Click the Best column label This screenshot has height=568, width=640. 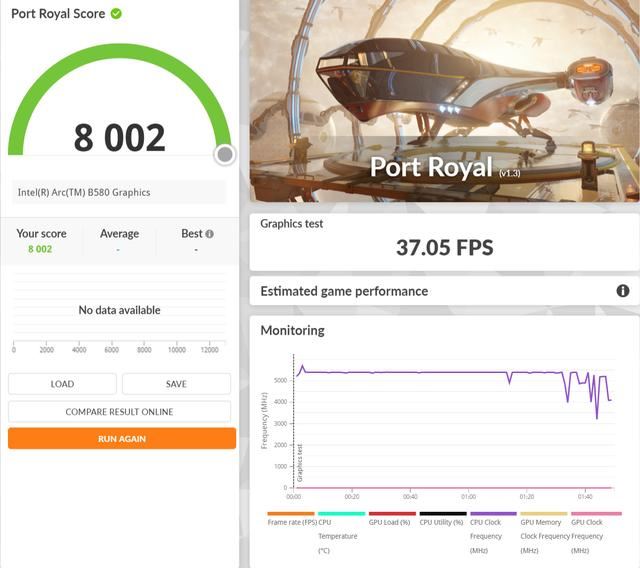(192, 233)
